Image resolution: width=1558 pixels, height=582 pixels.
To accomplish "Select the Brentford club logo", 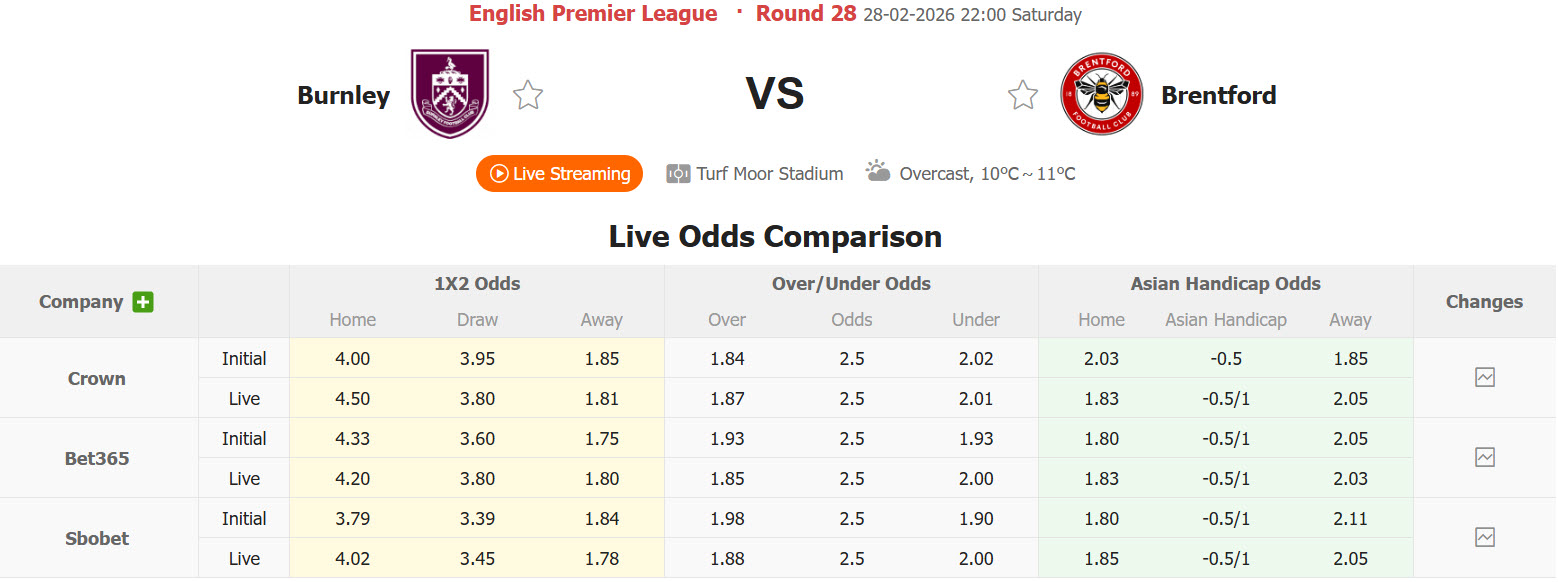I will click(x=1101, y=94).
